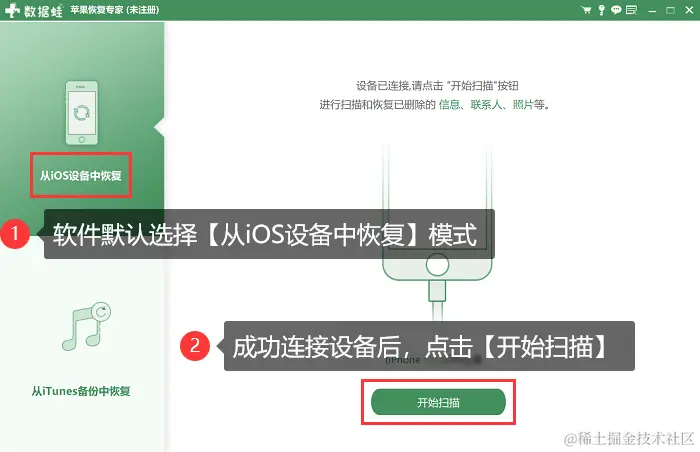The image size is (700, 452).
Task: Click the key registration icon
Action: [601, 10]
